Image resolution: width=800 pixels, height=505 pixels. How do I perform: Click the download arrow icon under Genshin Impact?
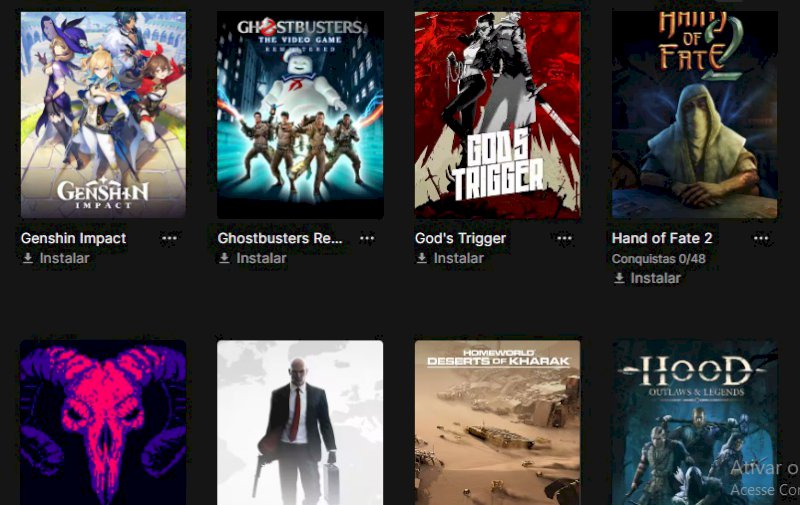[28, 258]
